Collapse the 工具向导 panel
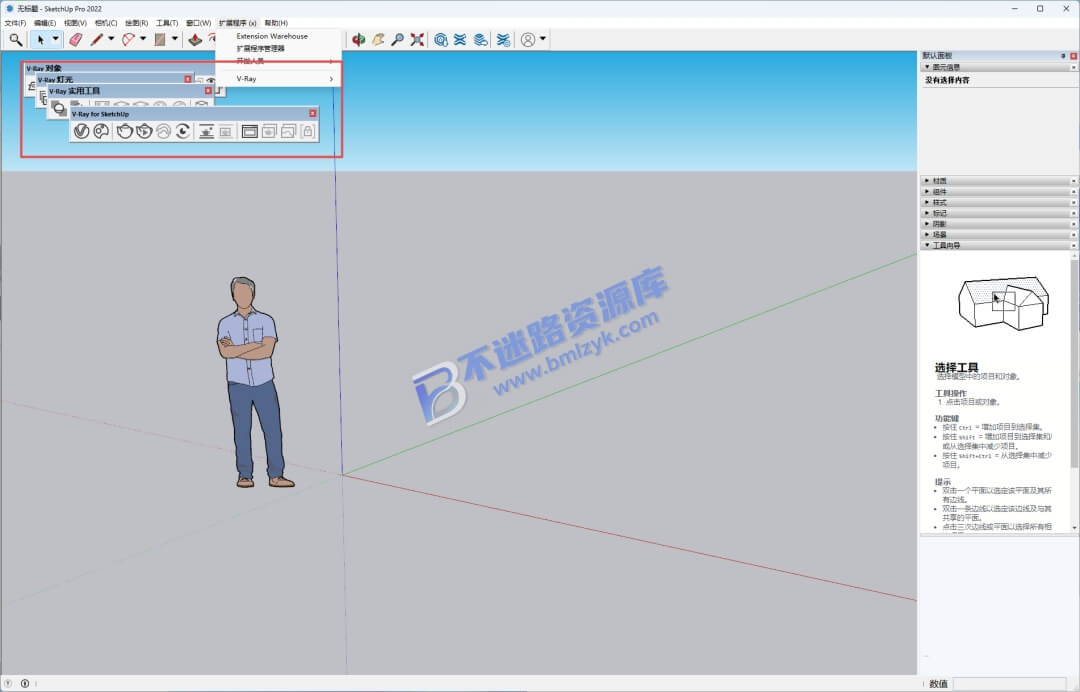This screenshot has height=692, width=1080. (x=998, y=245)
